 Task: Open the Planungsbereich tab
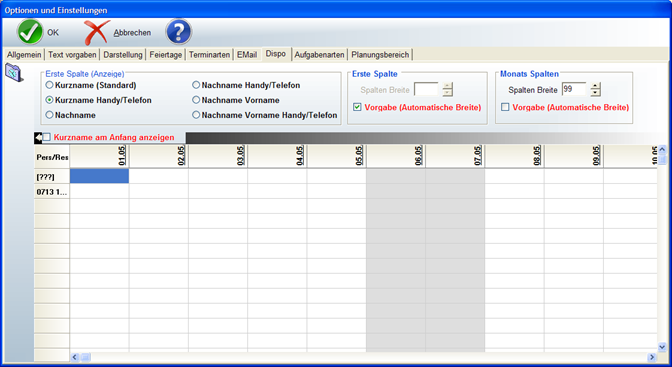(380, 55)
